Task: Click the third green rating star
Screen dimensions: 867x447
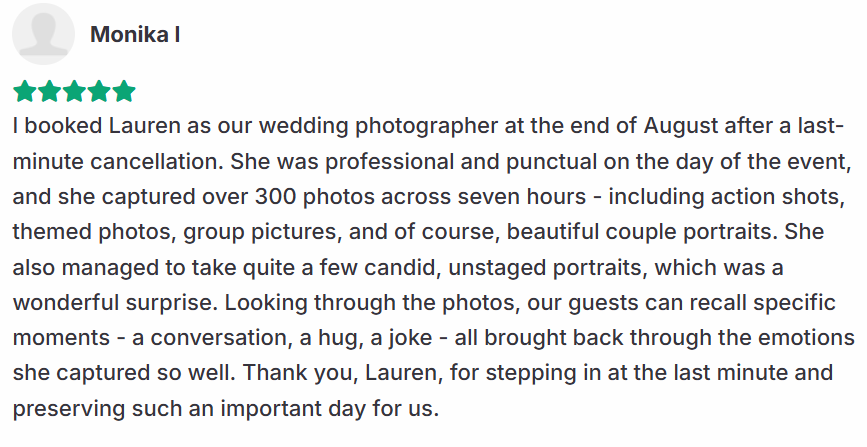Action: (74, 92)
